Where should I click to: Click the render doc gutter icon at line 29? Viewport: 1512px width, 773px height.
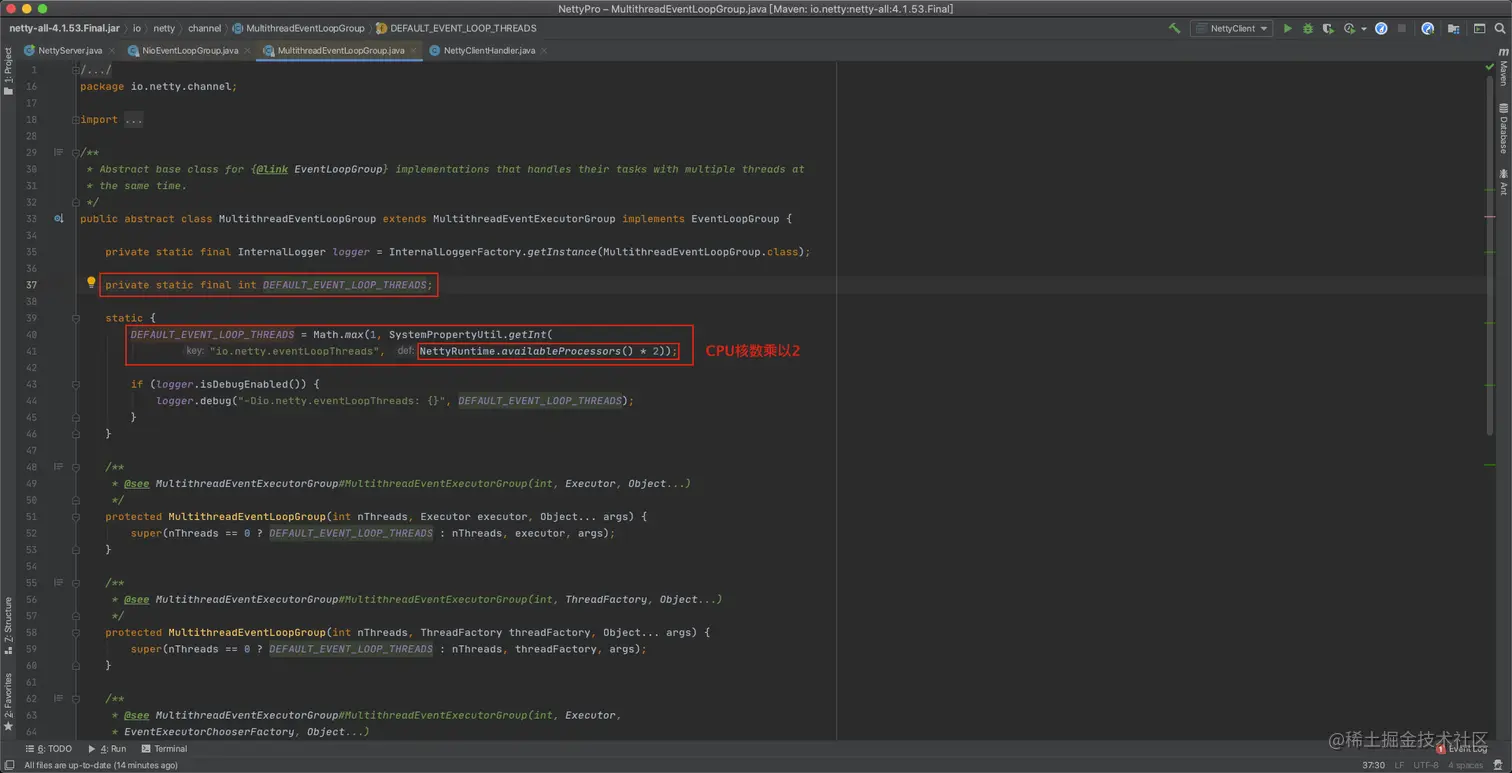pos(59,152)
